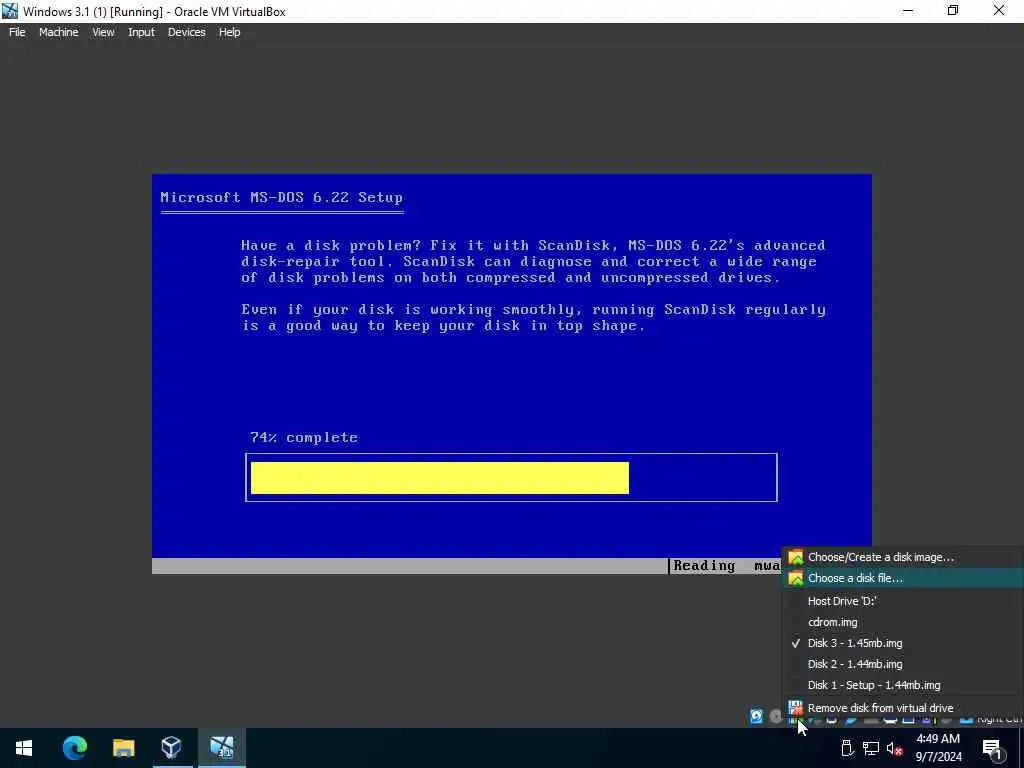Select Choose/Create a disk image entry
Viewport: 1024px width, 768px height.
coord(903,557)
